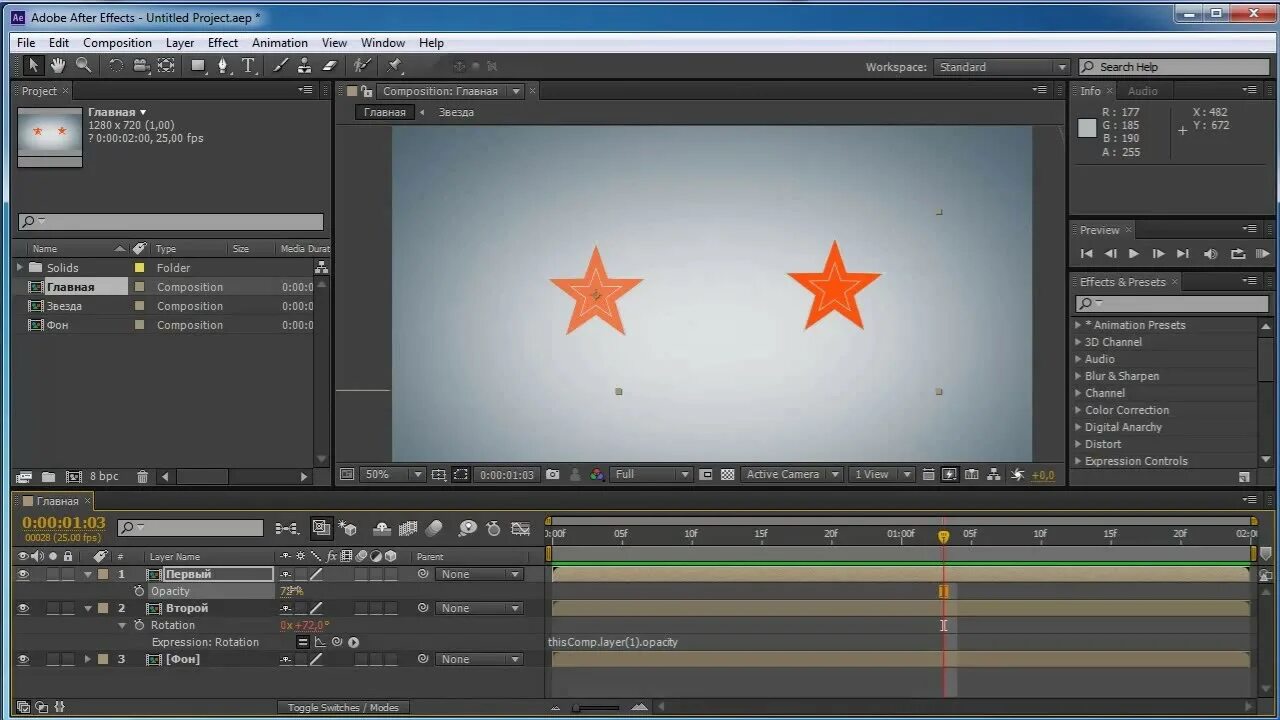Expand the Фон layer twirl arrow
Image resolution: width=1280 pixels, height=720 pixels.
tap(87, 659)
